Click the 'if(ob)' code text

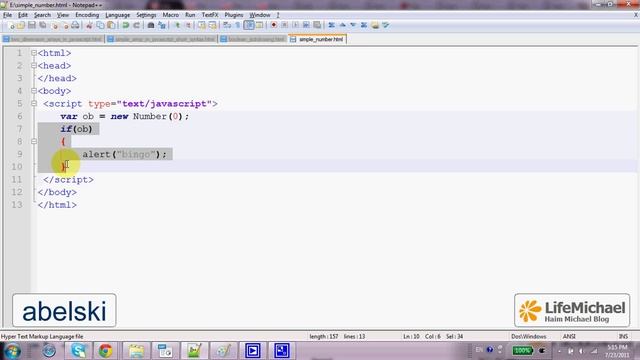tap(76, 129)
